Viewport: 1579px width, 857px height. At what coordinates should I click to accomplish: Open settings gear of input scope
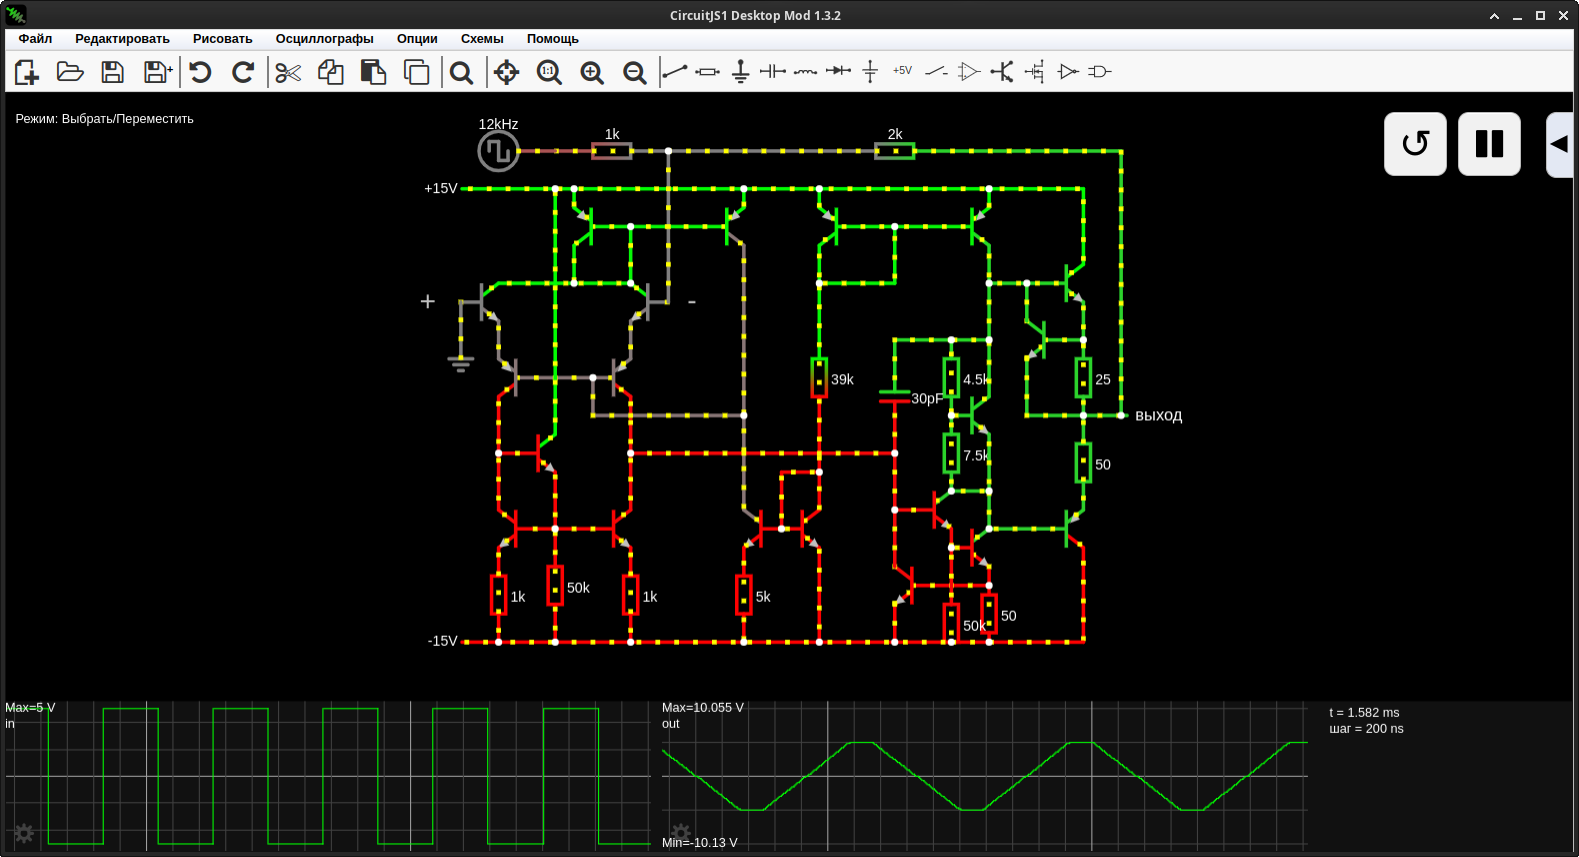24,833
